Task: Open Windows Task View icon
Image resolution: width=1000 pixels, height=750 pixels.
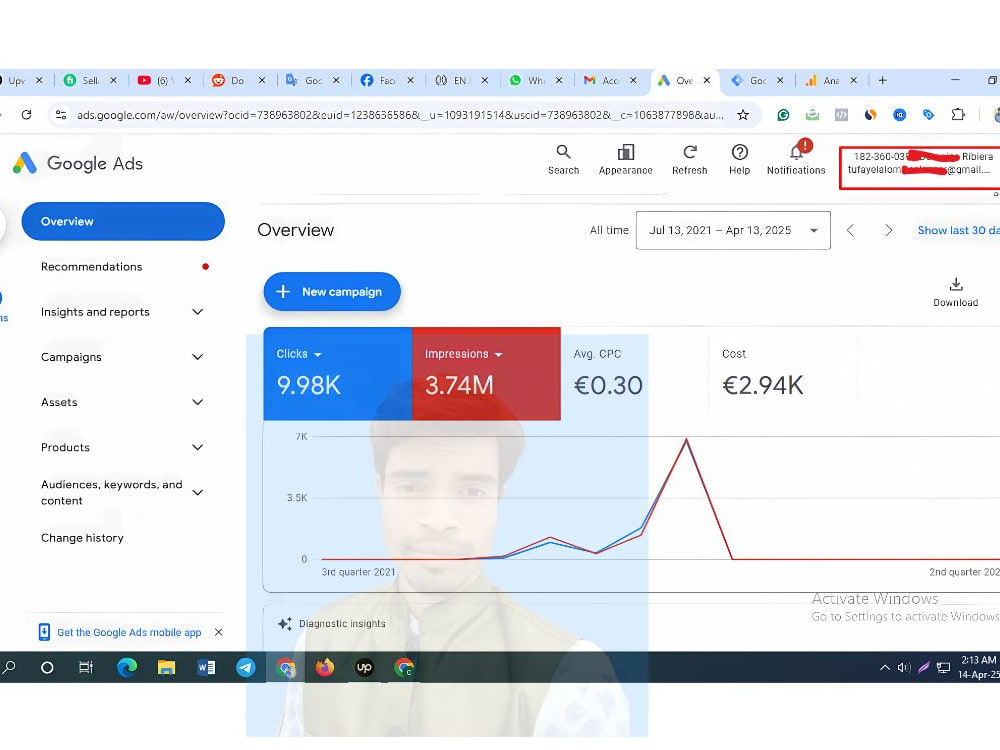Action: pyautogui.click(x=85, y=668)
